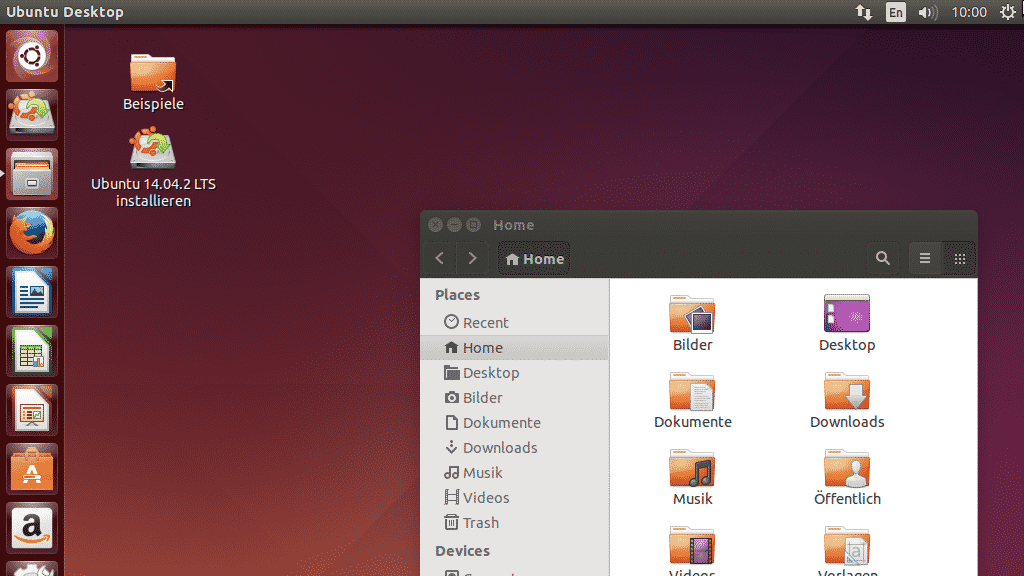Click the Ubuntu Desktop panel title

(x=65, y=12)
